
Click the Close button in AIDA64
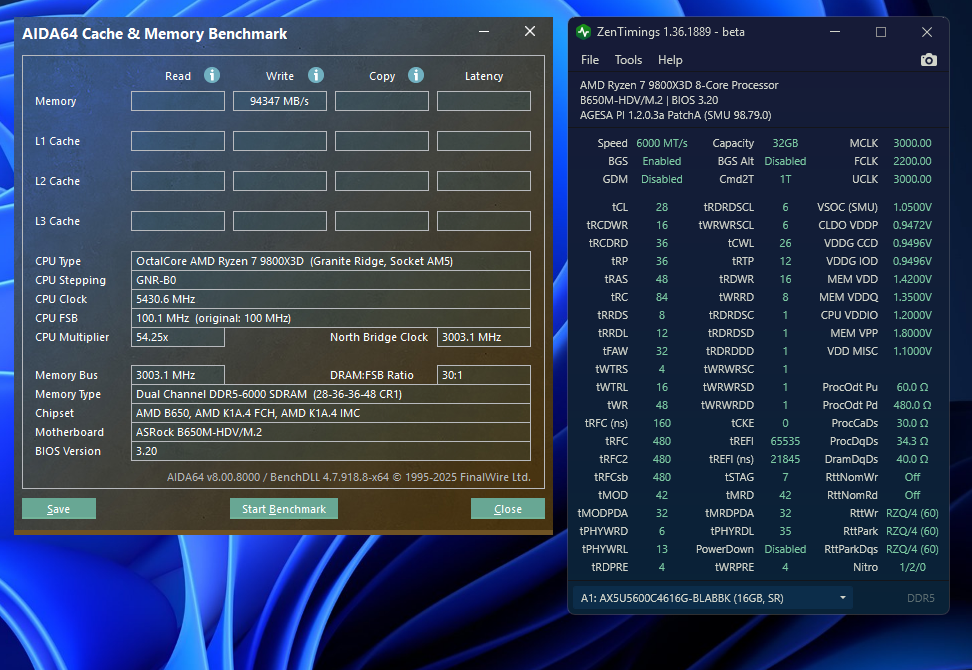coord(508,508)
